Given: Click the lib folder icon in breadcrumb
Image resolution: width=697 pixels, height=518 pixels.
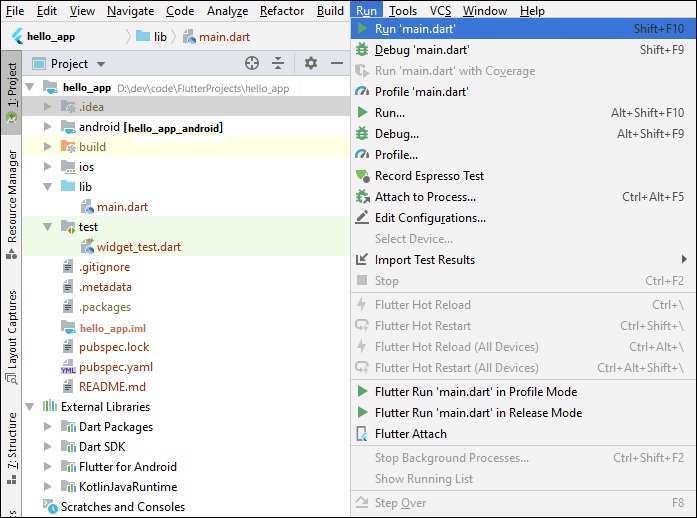Looking at the screenshot, I should 143,36.
